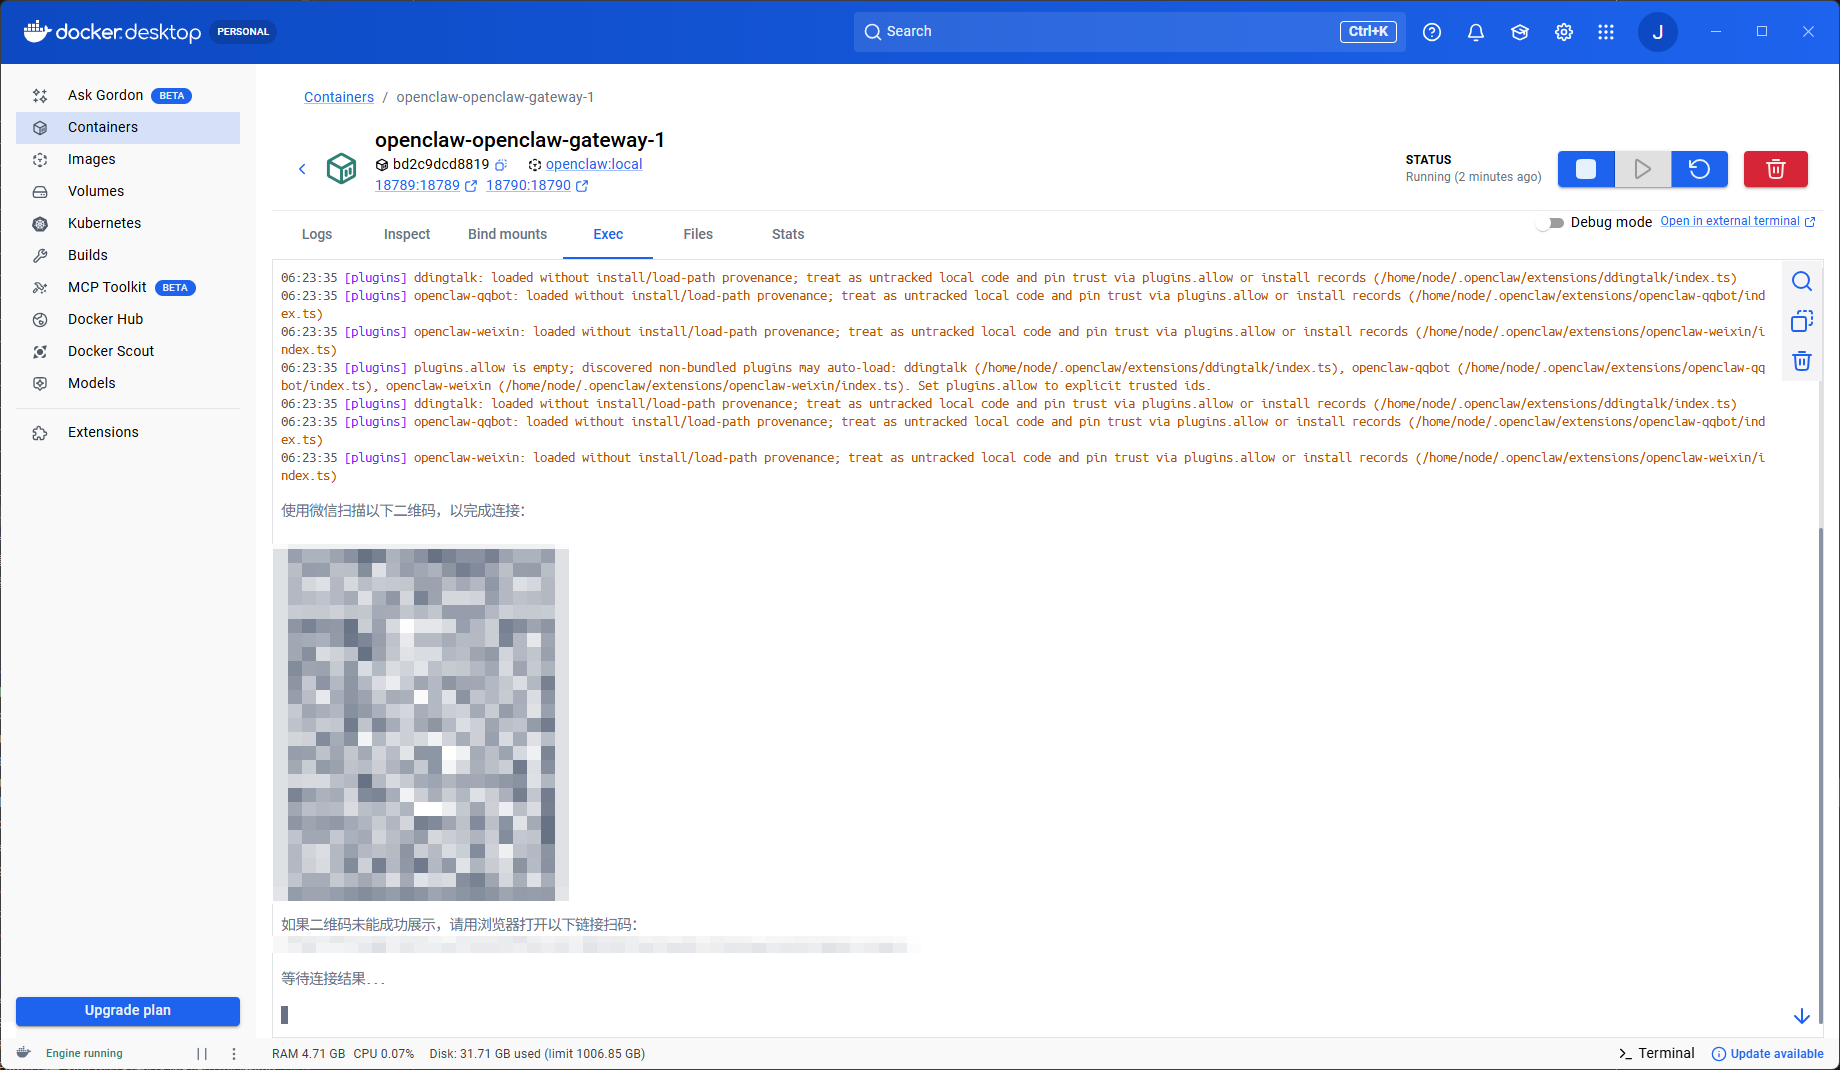This screenshot has height=1070, width=1840.
Task: Pause the Docker engine
Action: pos(202,1054)
